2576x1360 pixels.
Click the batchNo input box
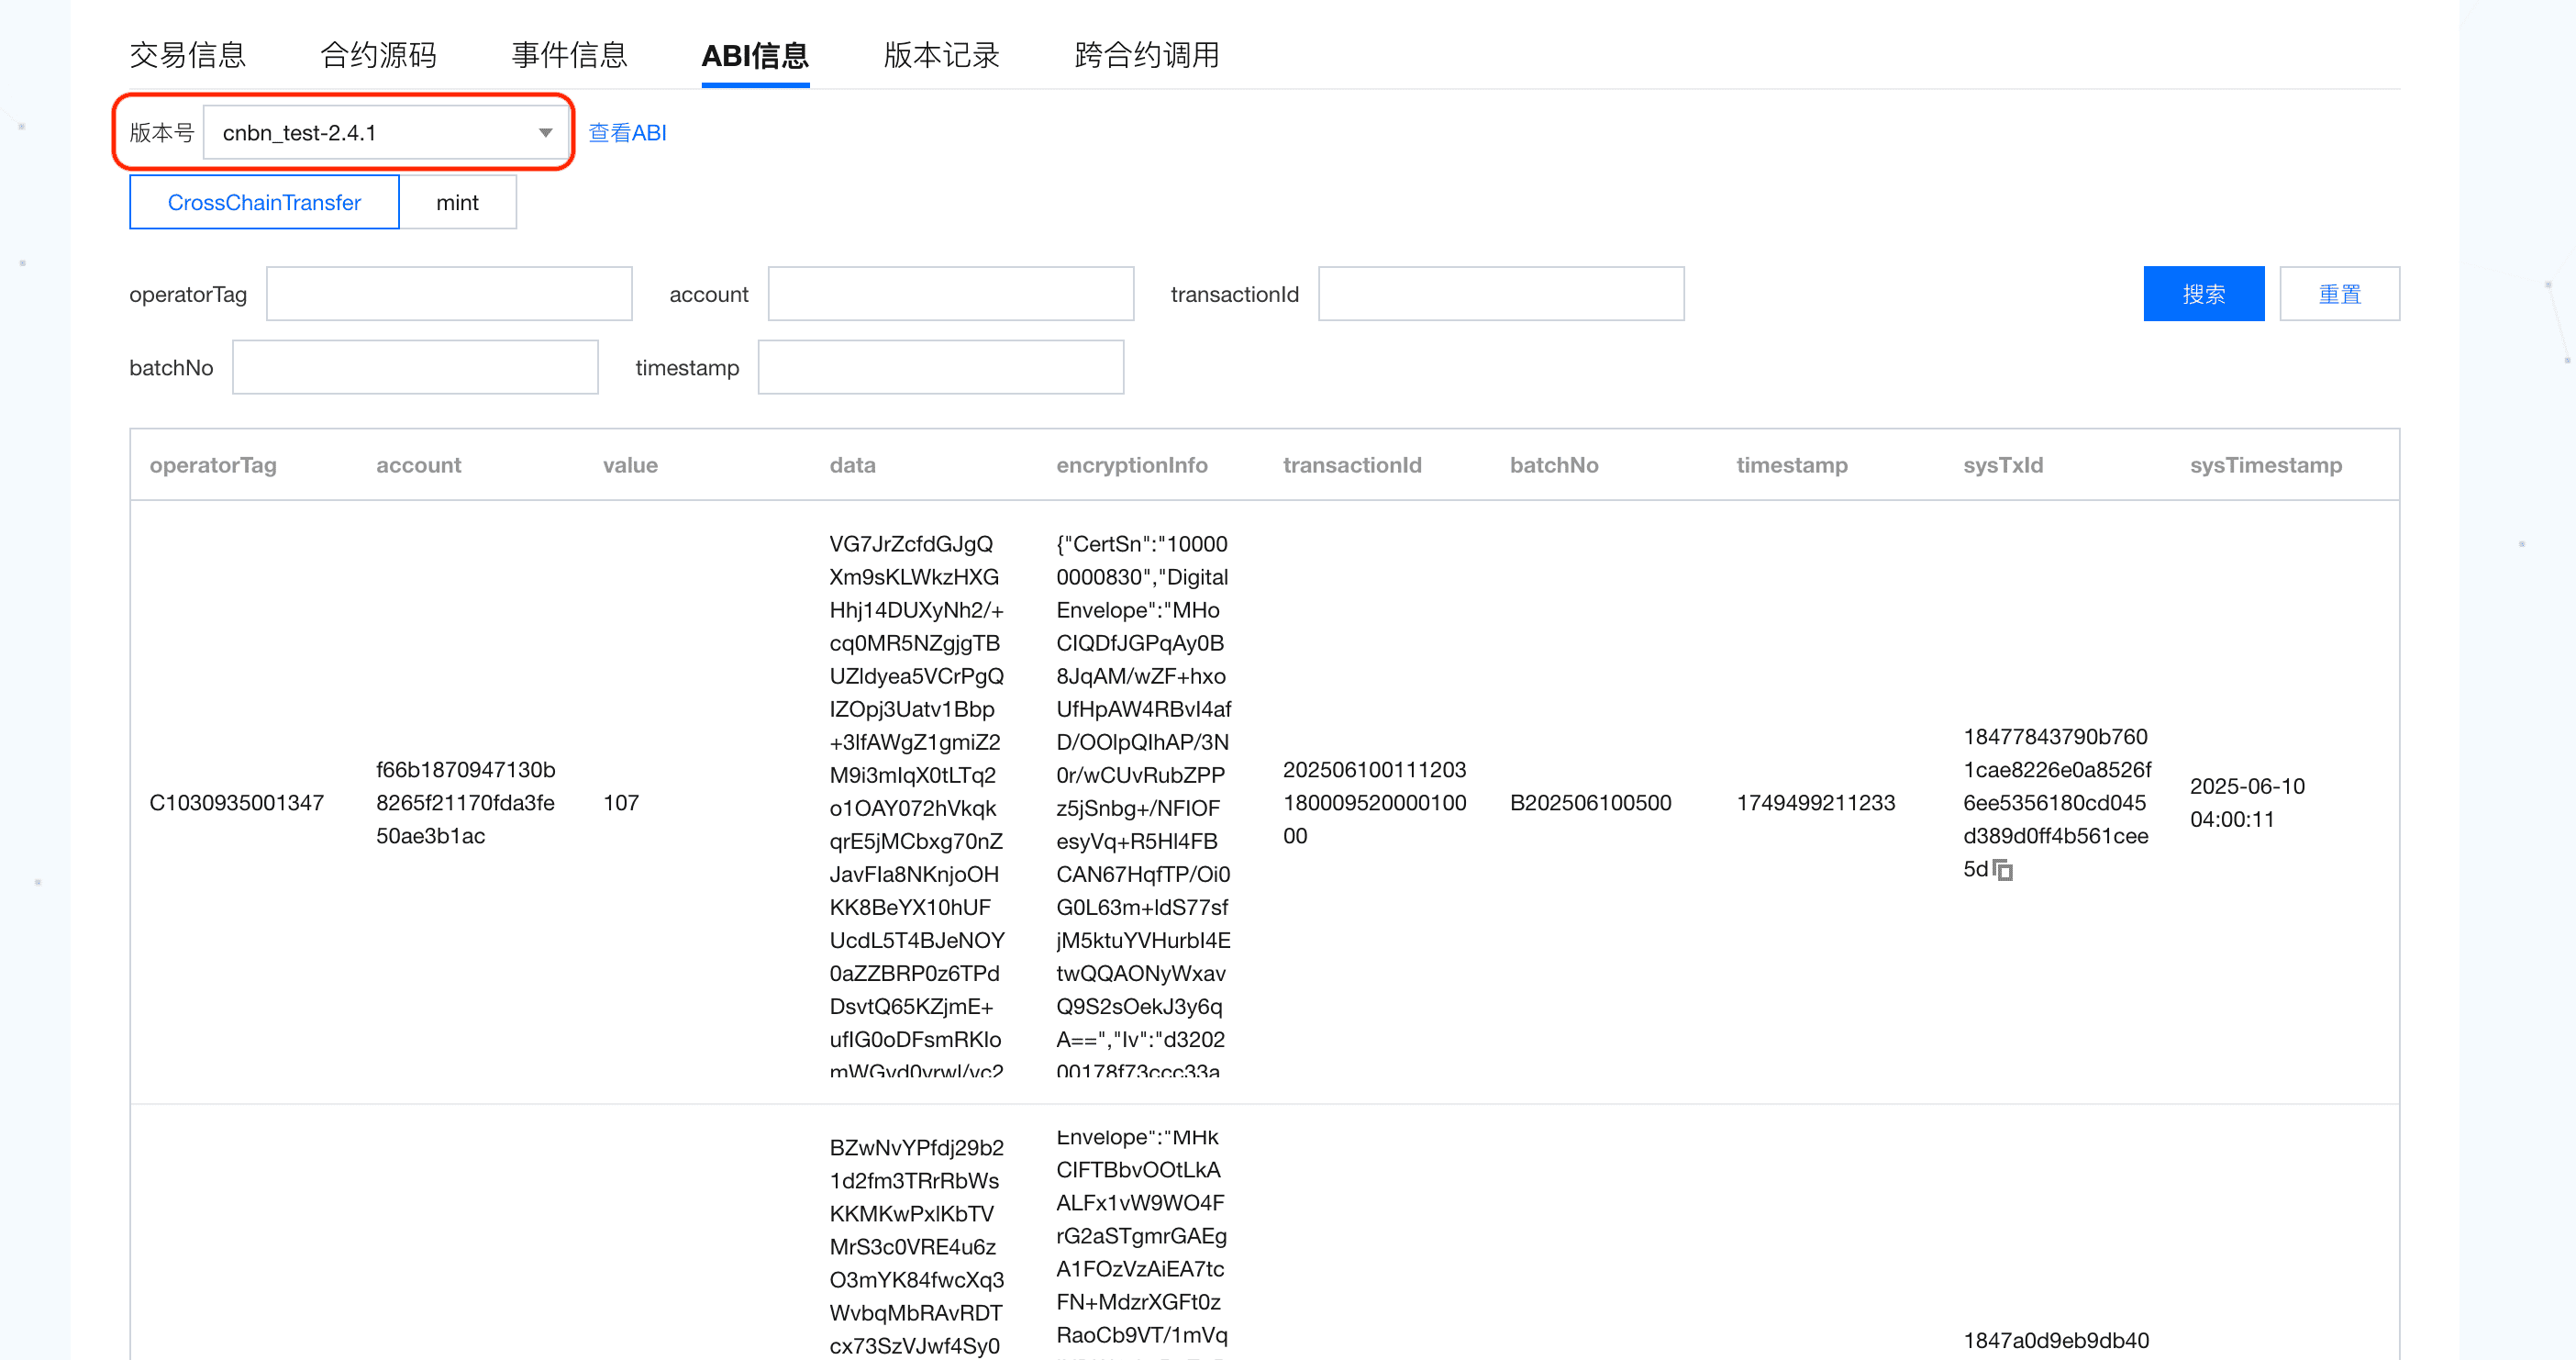tap(415, 368)
